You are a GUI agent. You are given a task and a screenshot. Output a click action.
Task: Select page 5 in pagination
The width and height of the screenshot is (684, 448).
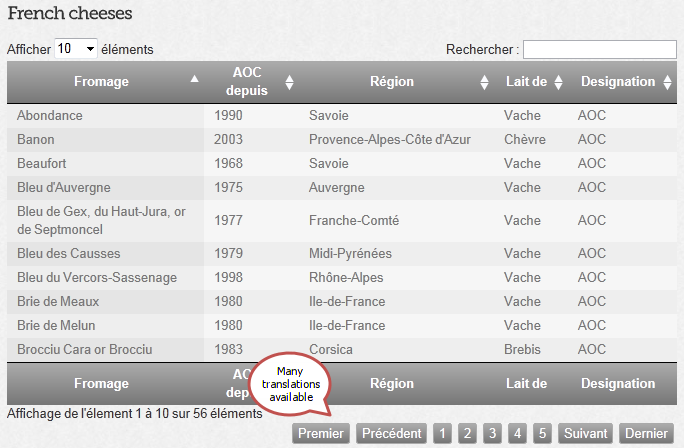tap(542, 433)
